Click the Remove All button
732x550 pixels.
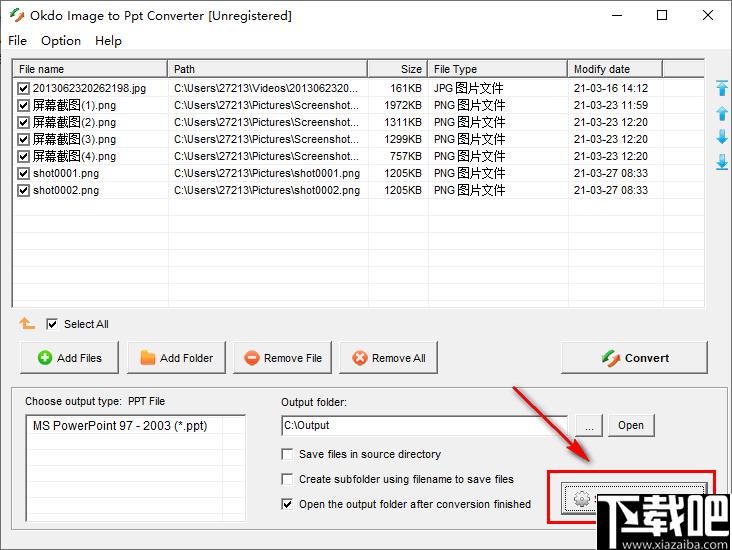pyautogui.click(x=388, y=358)
